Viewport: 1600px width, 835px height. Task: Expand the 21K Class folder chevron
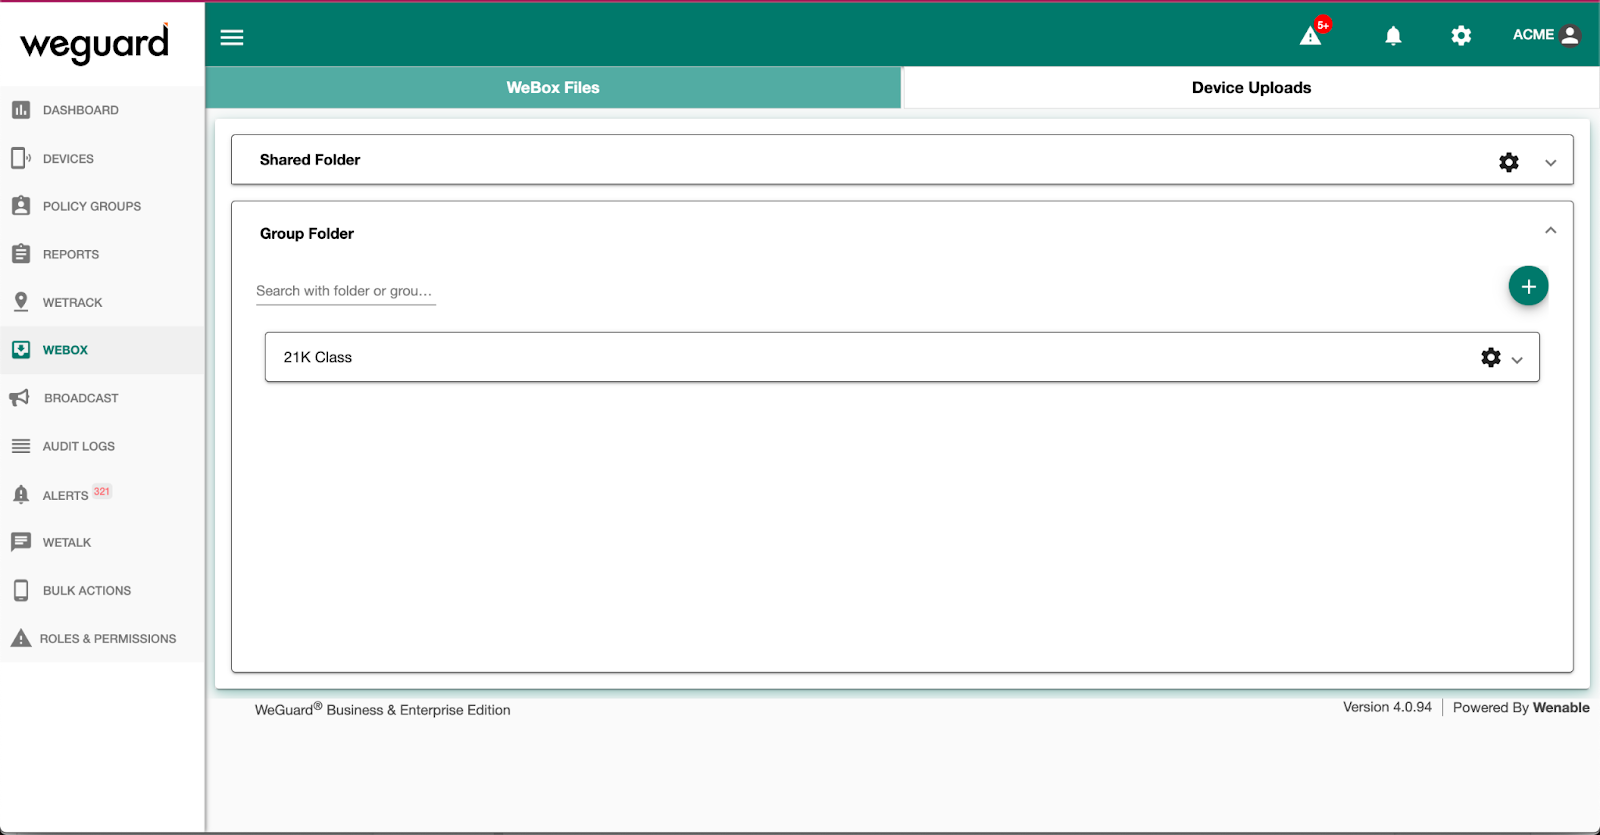click(1517, 360)
